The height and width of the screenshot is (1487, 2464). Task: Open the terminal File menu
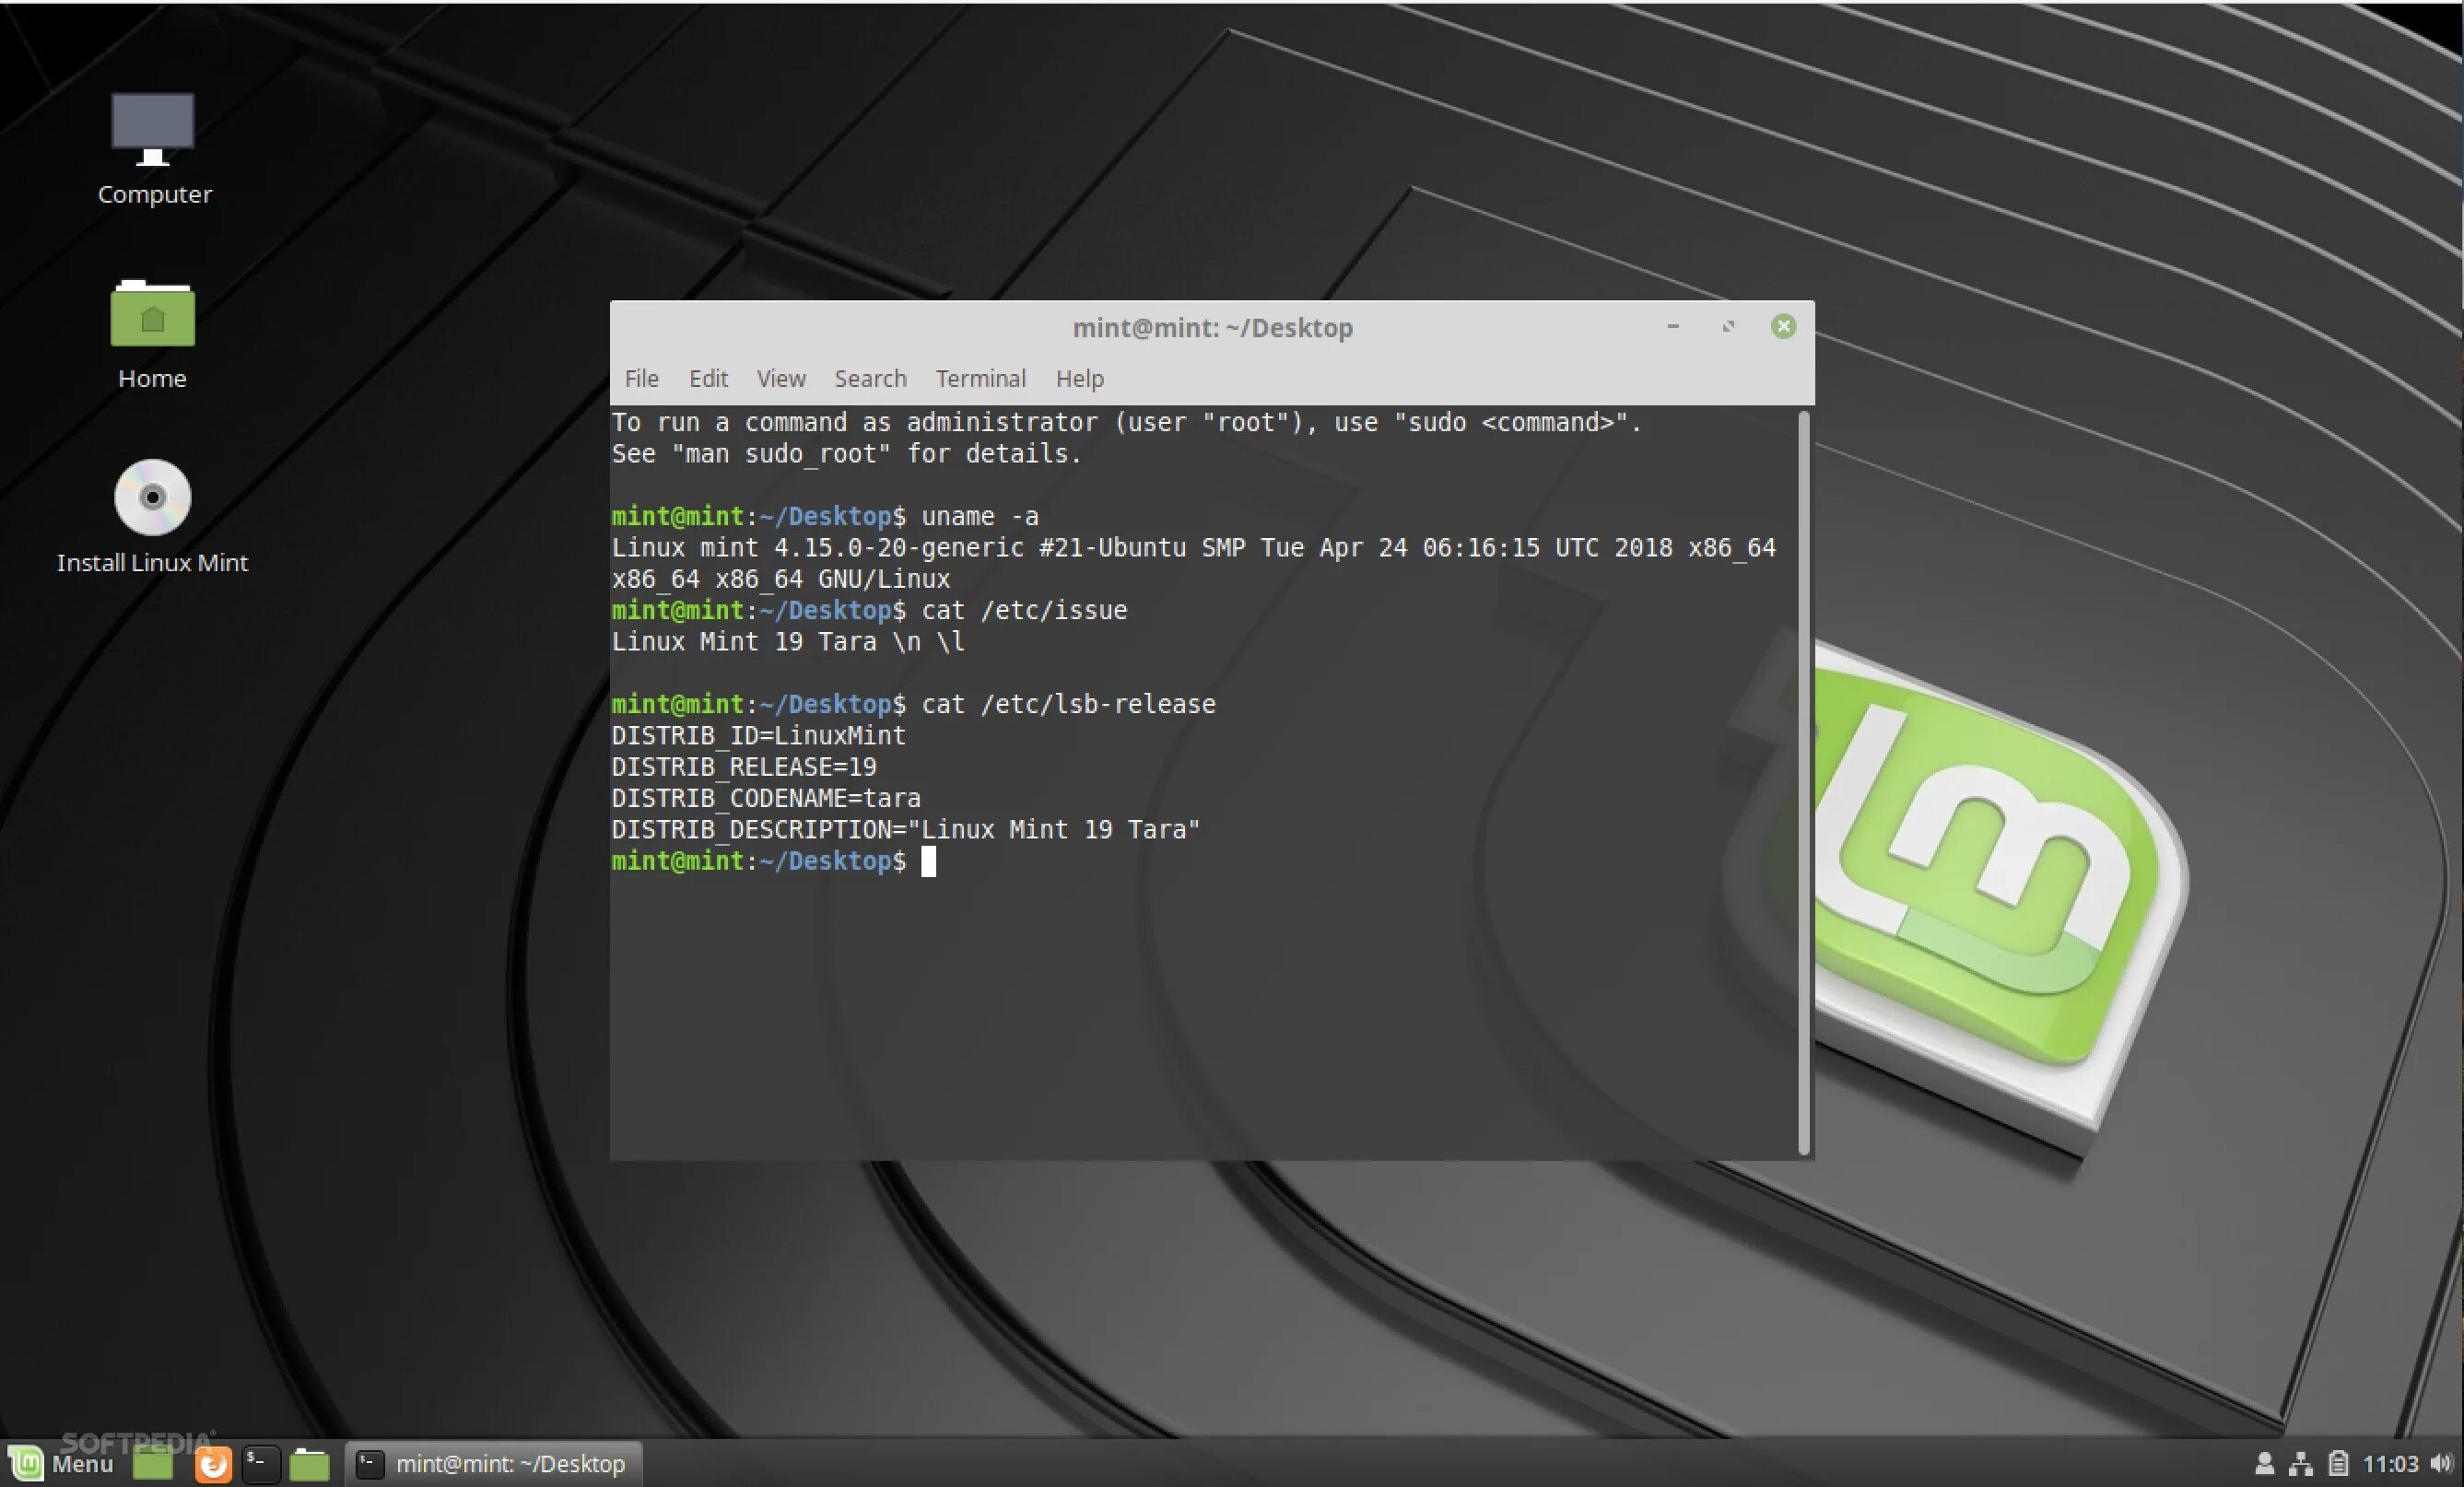click(641, 379)
